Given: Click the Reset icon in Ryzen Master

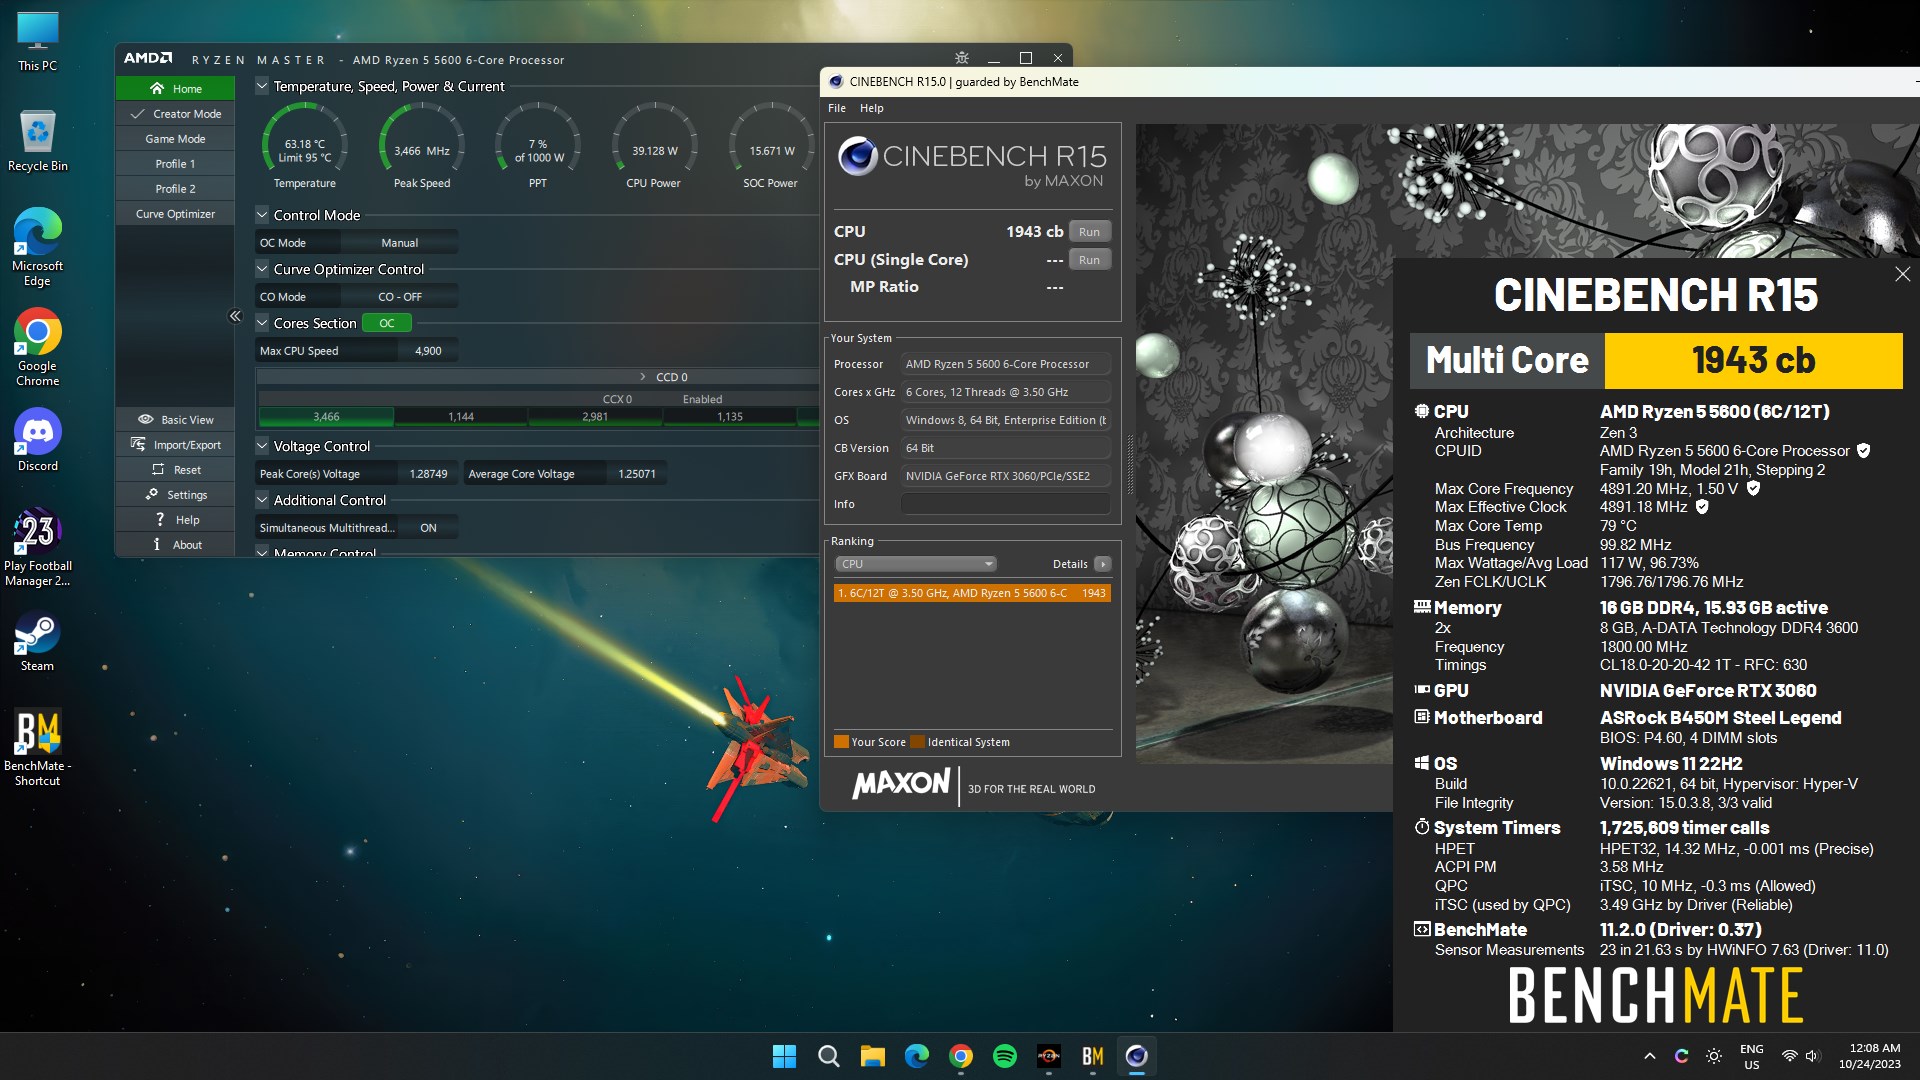Looking at the screenshot, I should point(158,469).
